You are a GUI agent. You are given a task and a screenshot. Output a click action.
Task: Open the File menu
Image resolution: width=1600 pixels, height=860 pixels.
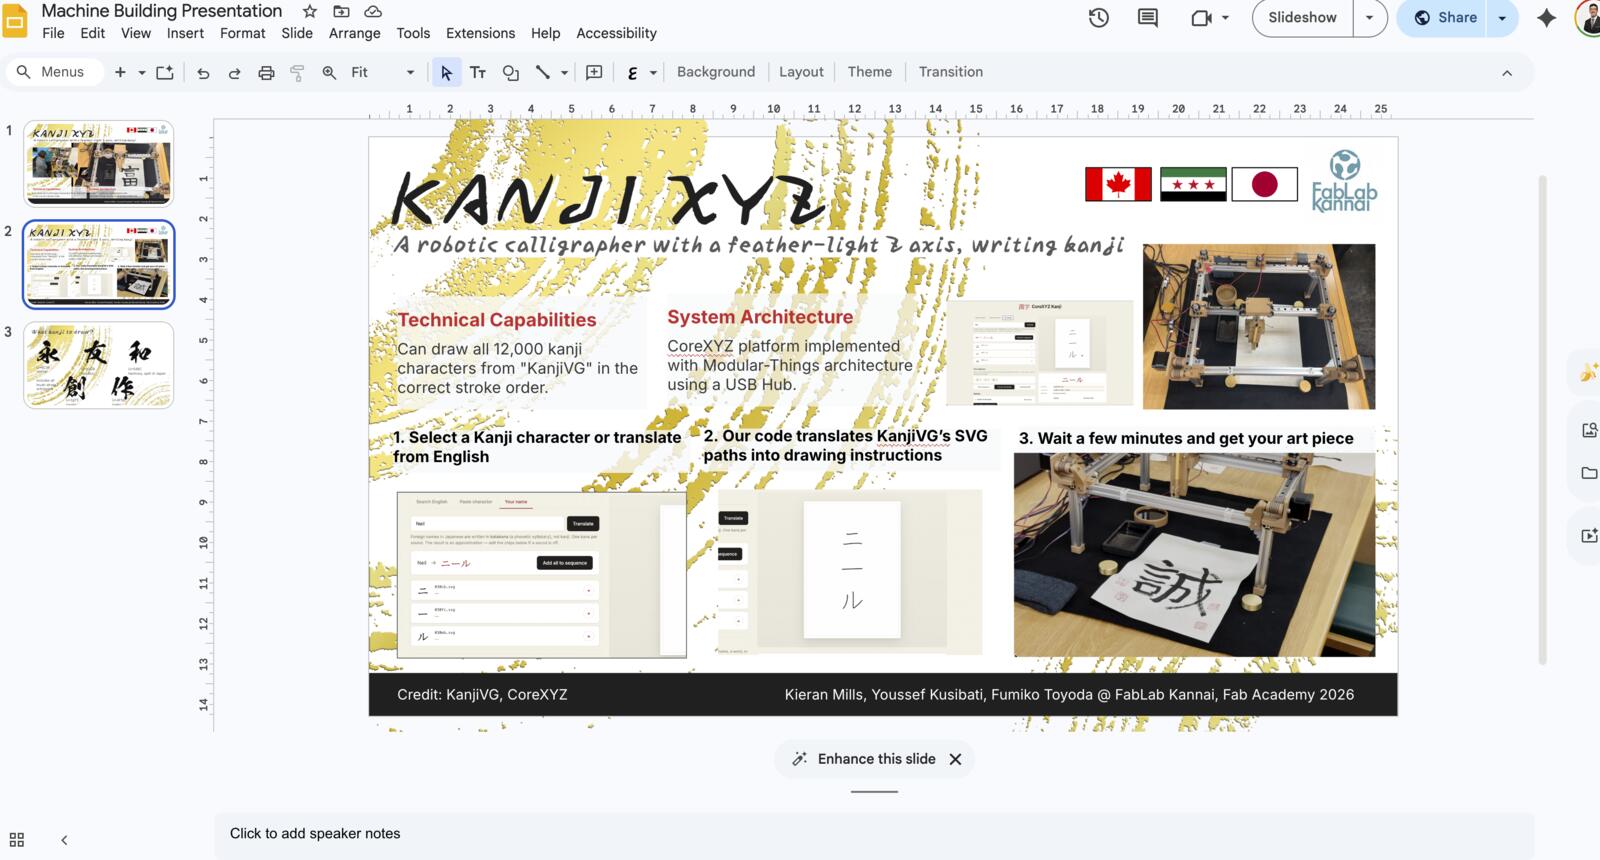click(53, 33)
